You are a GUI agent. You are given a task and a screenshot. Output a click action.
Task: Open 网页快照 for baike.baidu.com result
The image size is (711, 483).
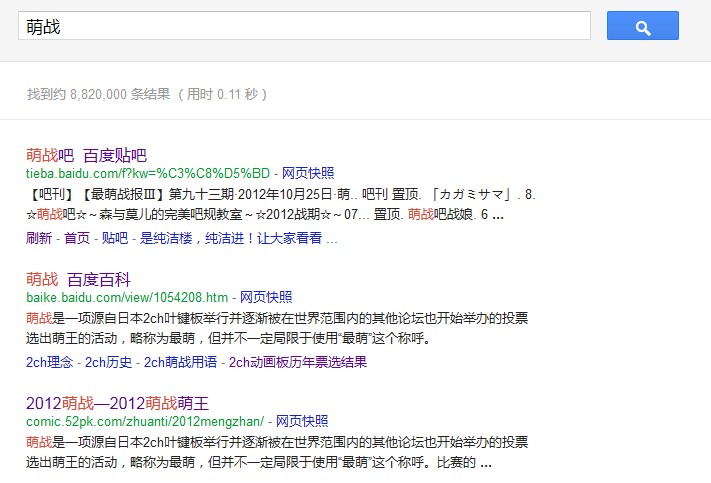(266, 298)
